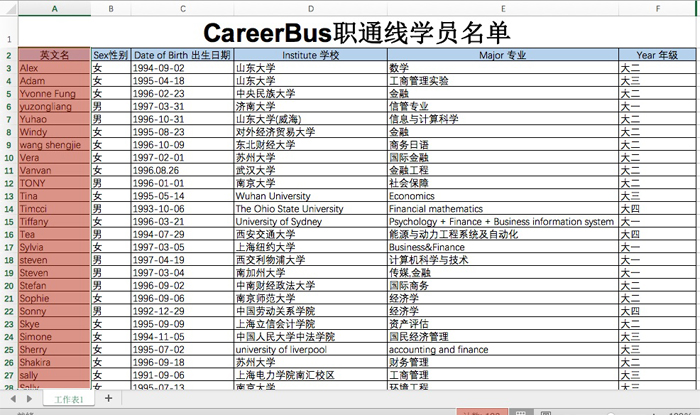Click the name cell wang shengjie

coord(54,145)
